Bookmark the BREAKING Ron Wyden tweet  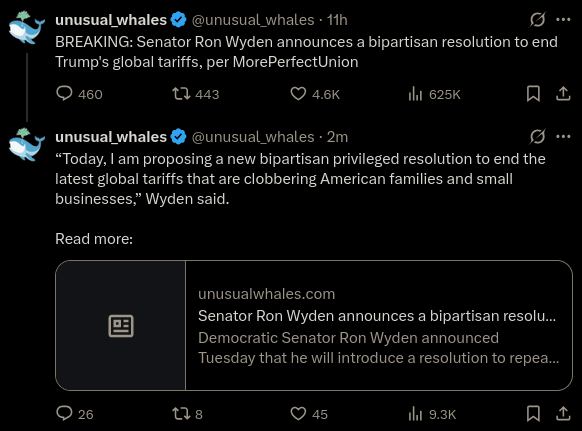point(533,94)
